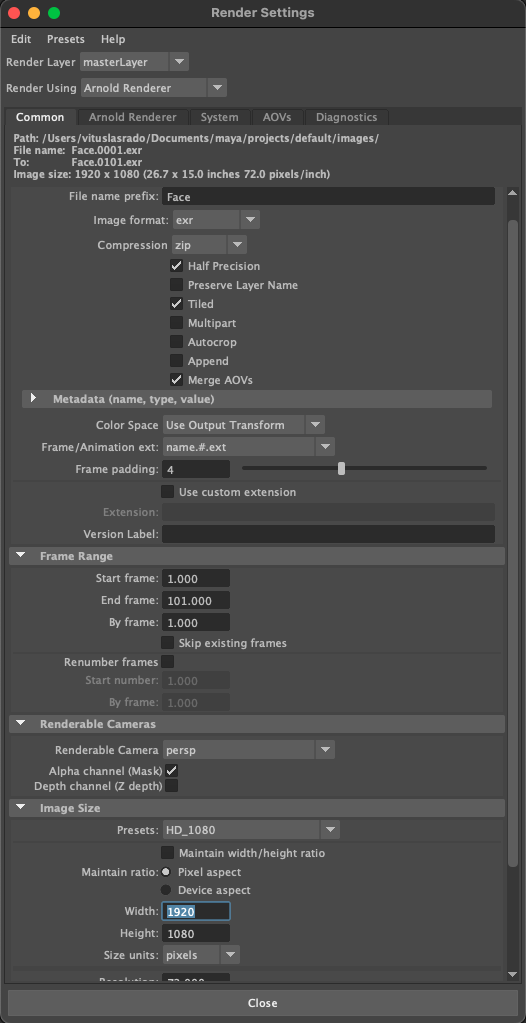This screenshot has height=1023, width=526.
Task: Click the vertical scrollbar thumb
Action: (513, 544)
